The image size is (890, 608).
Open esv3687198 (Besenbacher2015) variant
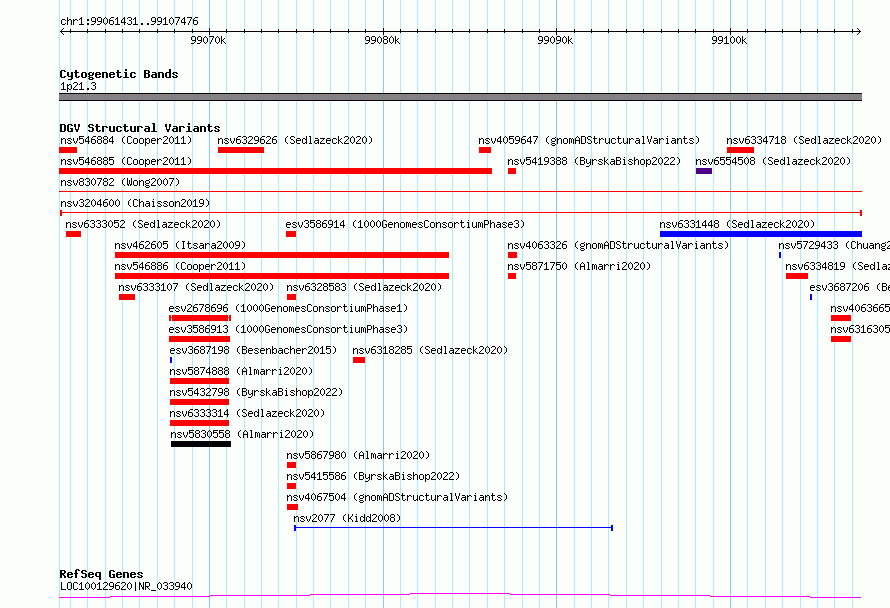pyautogui.click(x=253, y=350)
